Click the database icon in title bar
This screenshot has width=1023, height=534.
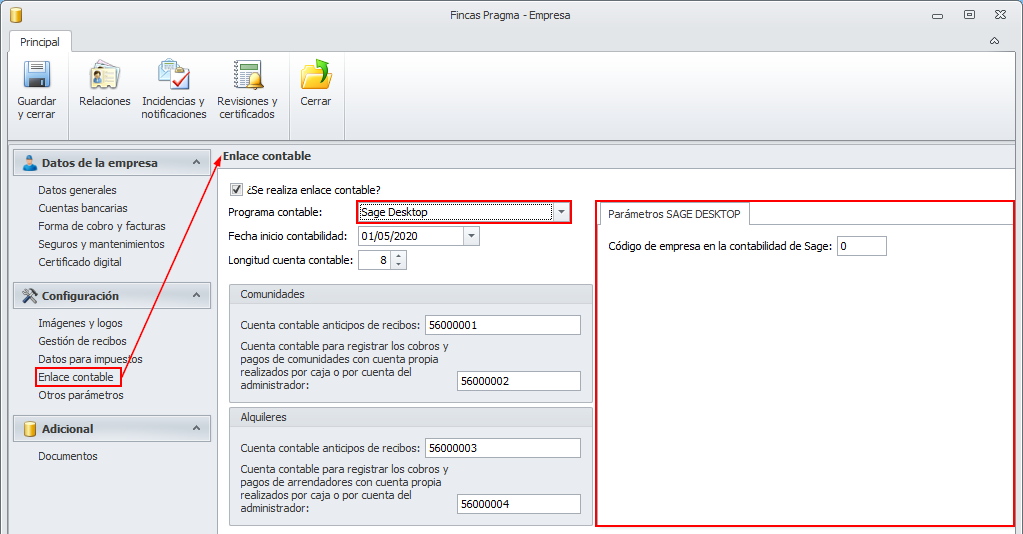pos(16,14)
